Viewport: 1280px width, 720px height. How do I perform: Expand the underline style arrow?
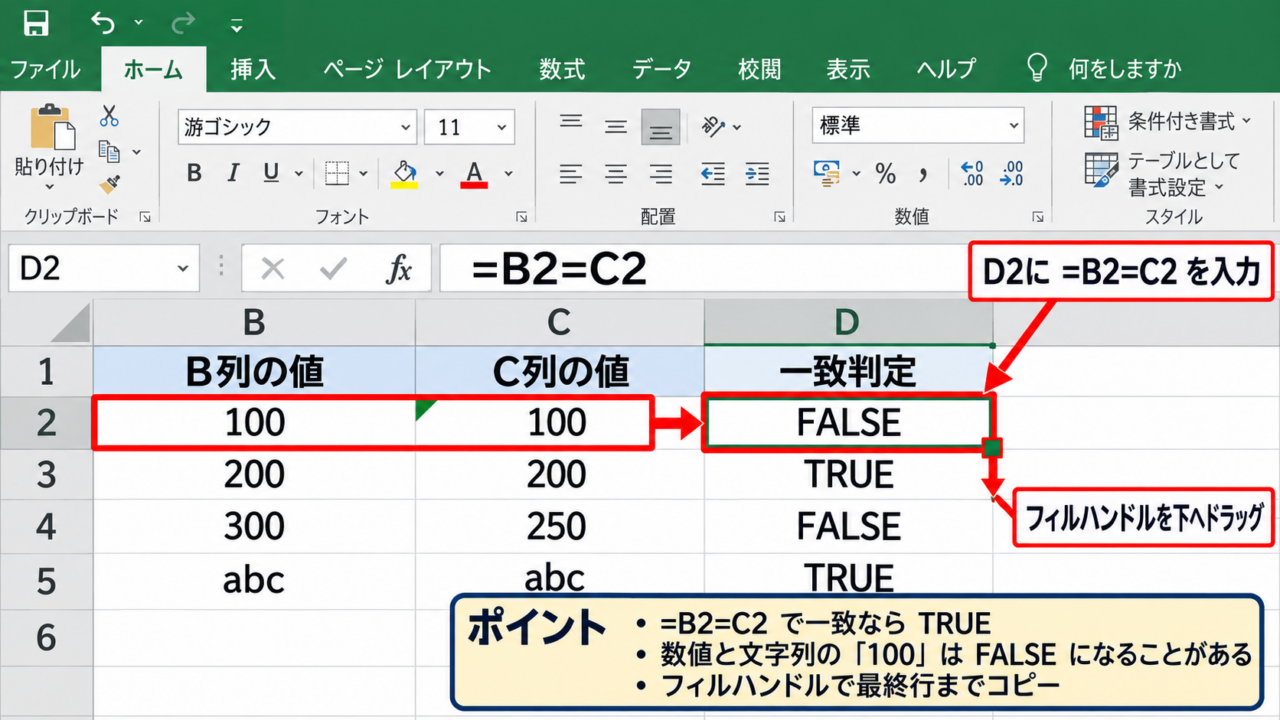point(298,174)
